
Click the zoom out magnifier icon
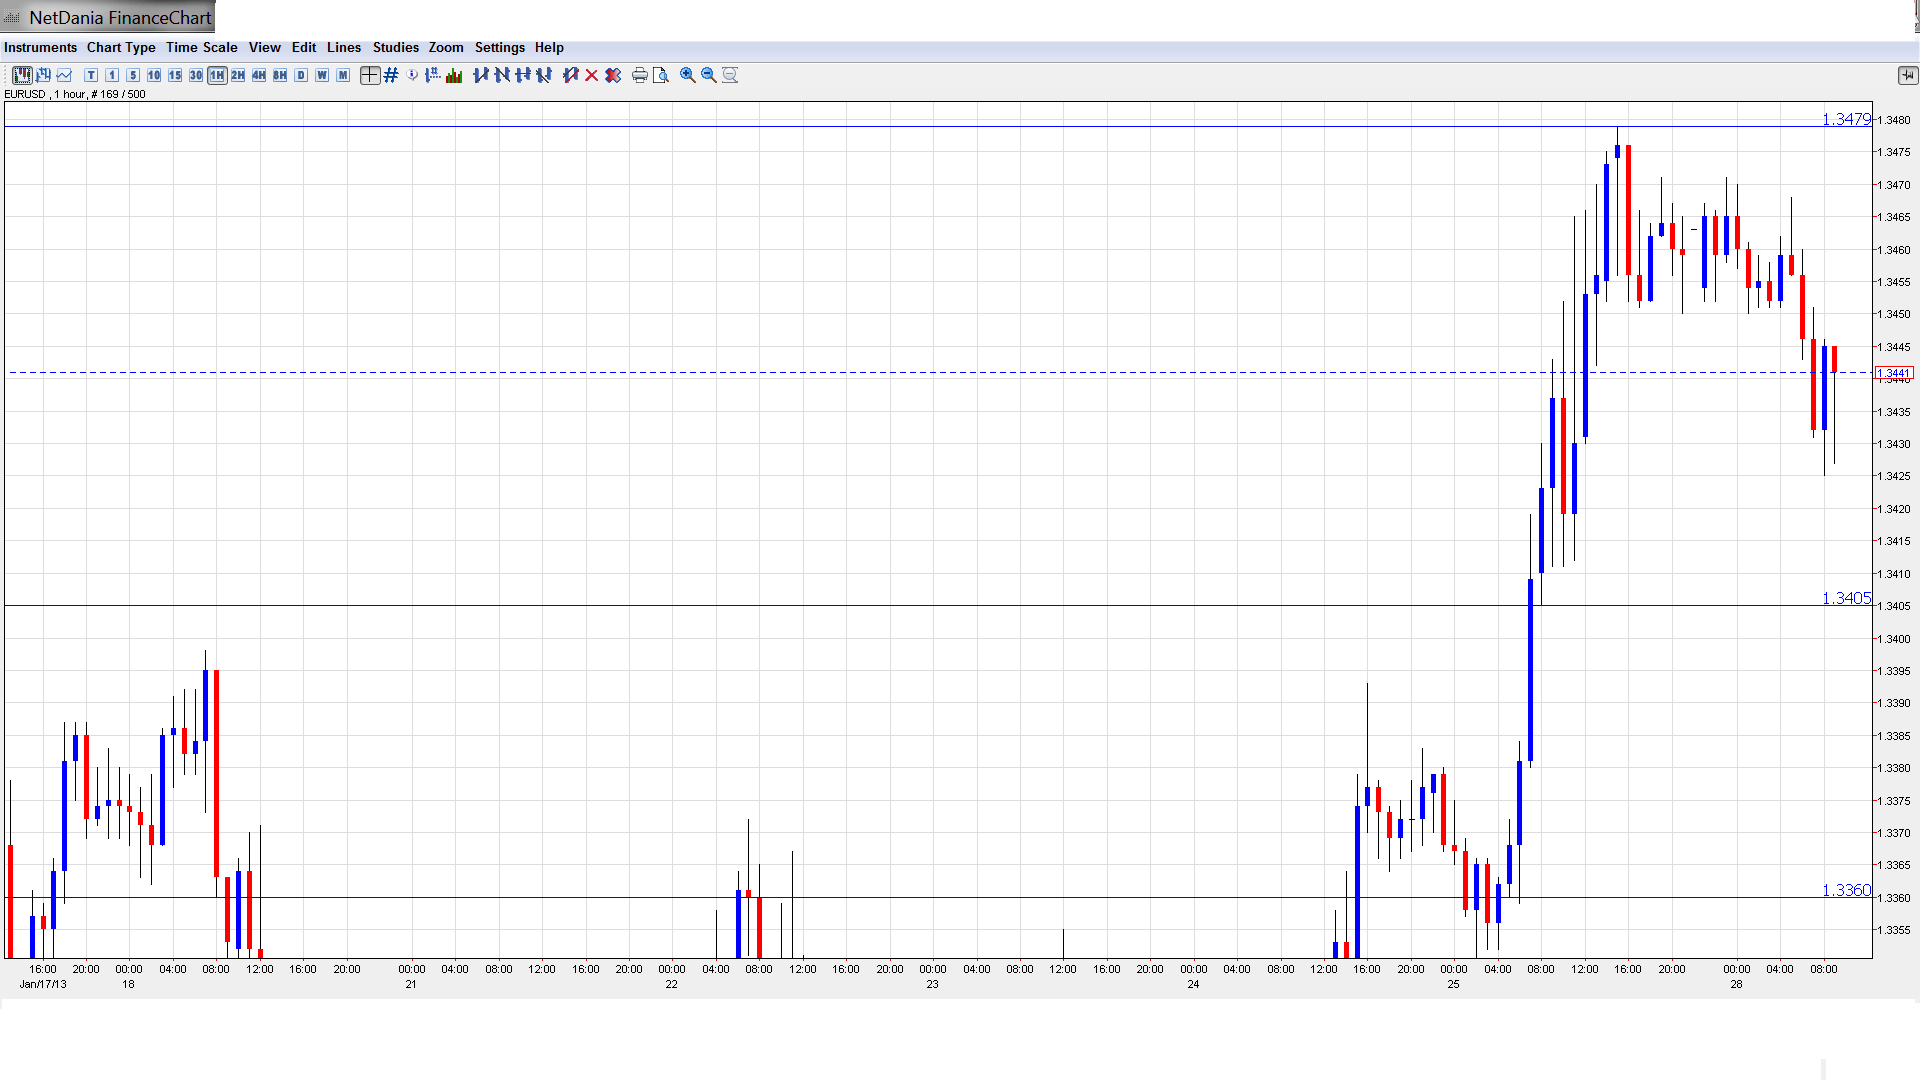tap(709, 75)
